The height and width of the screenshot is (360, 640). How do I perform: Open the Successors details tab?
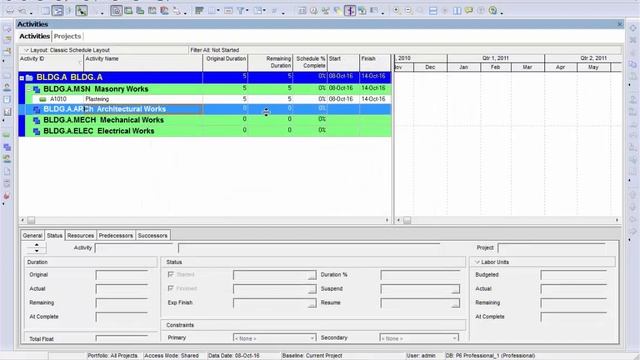pyautogui.click(x=153, y=236)
